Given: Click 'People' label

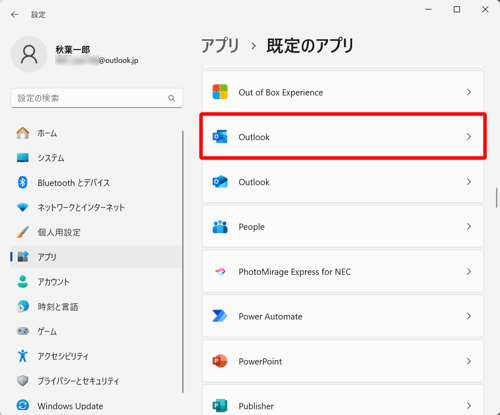Looking at the screenshot, I should pyautogui.click(x=251, y=227).
